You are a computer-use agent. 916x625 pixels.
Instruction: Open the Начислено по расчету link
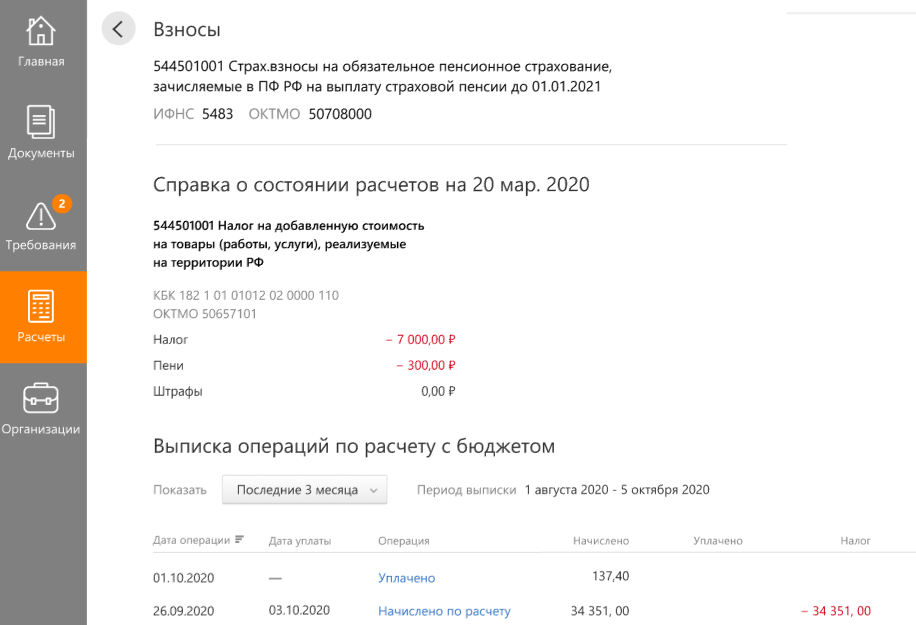coord(444,611)
